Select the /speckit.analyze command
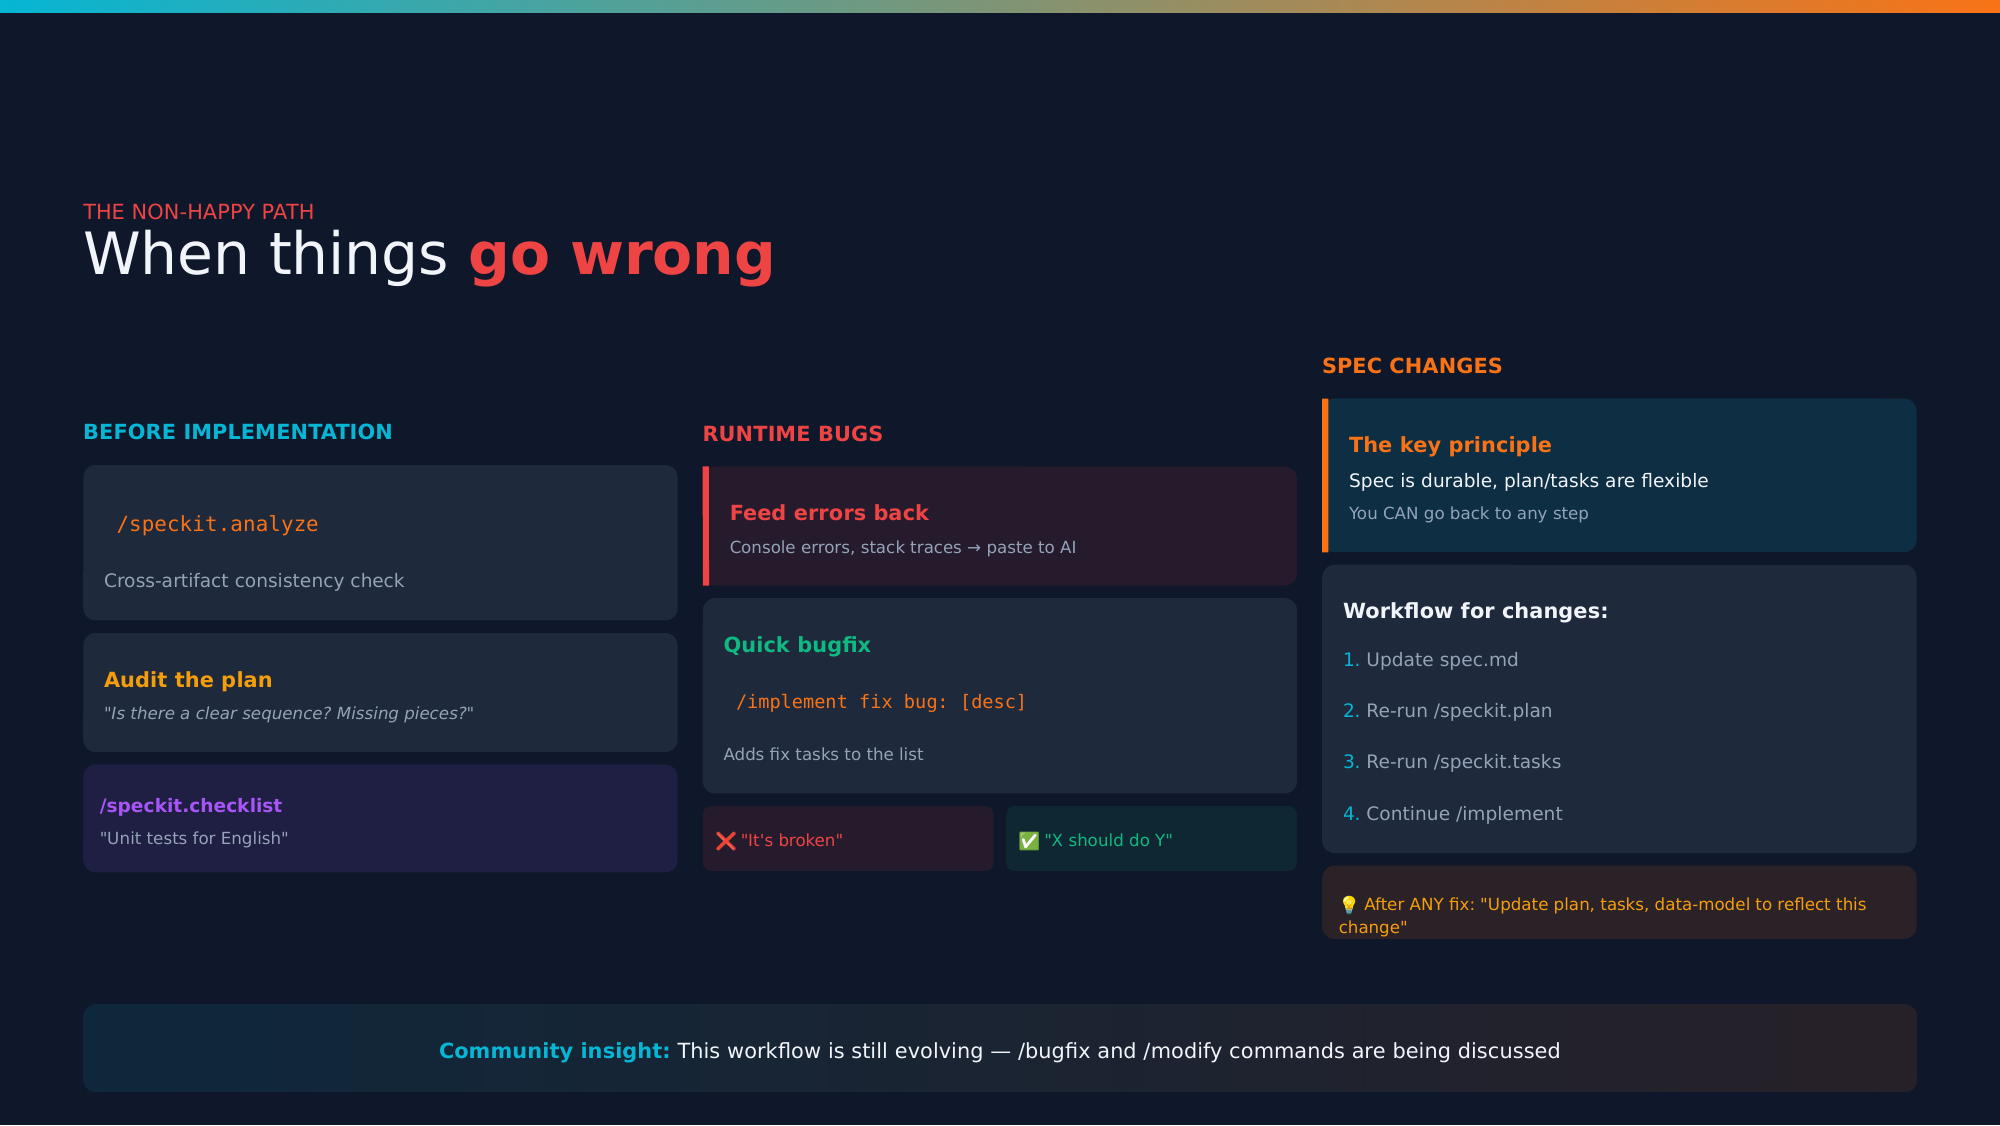 coord(218,523)
